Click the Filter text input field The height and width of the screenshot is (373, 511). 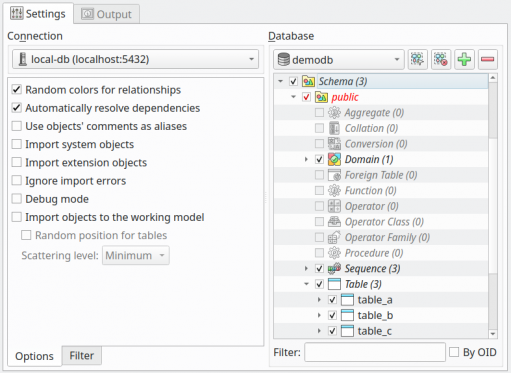point(375,352)
